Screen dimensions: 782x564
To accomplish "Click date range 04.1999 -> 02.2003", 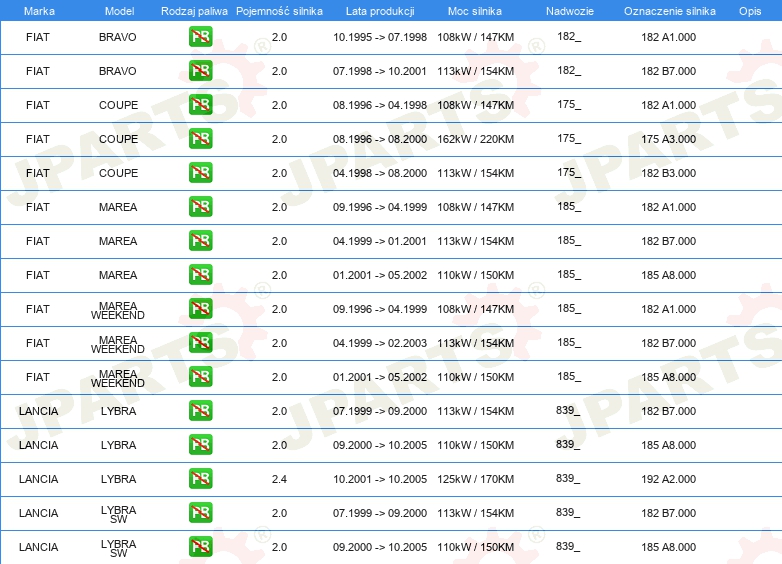I will 380,343.
